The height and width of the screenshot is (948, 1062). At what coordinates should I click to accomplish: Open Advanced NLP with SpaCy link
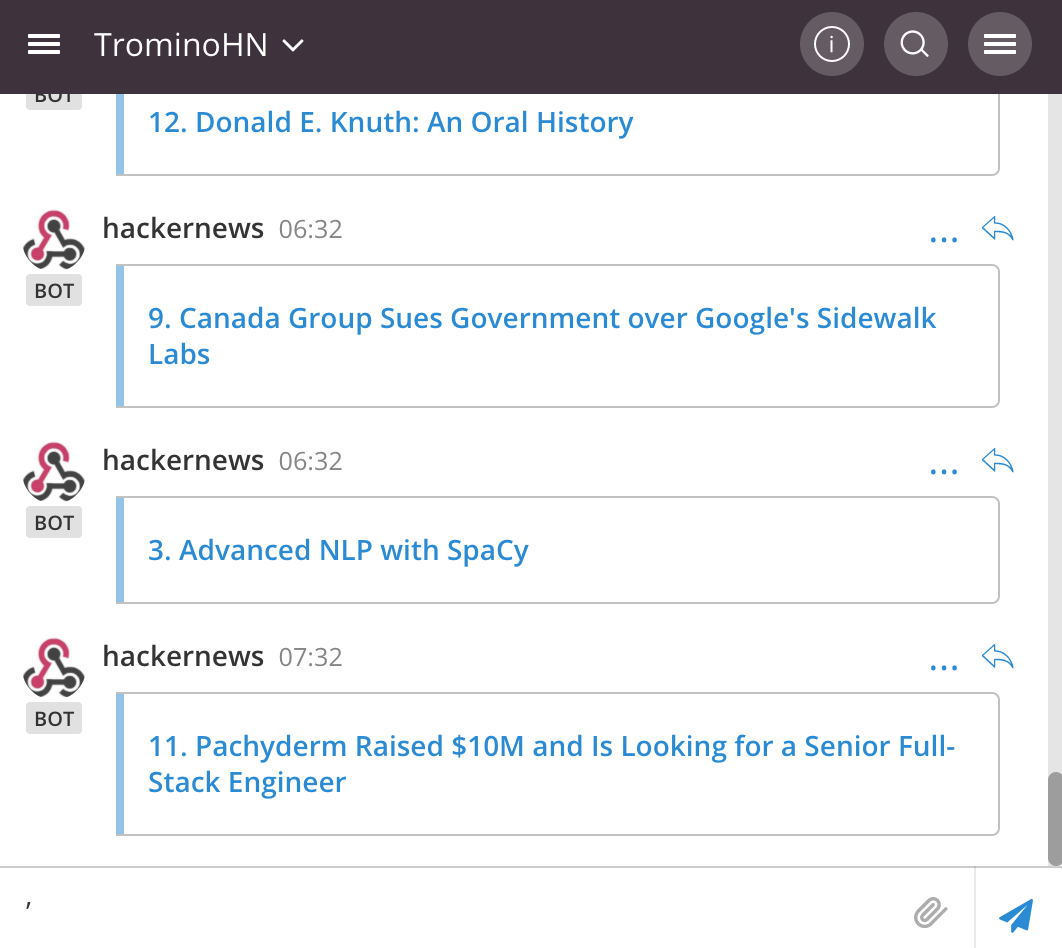[x=338, y=551]
